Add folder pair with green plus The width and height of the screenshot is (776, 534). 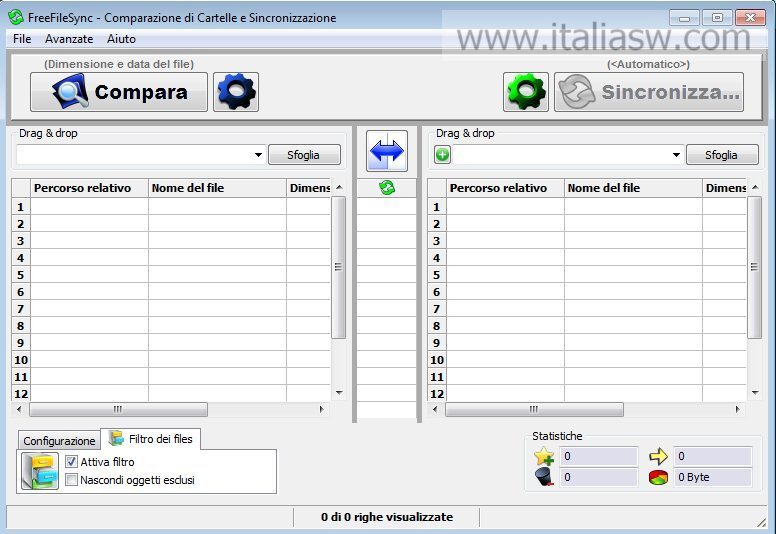click(x=442, y=155)
